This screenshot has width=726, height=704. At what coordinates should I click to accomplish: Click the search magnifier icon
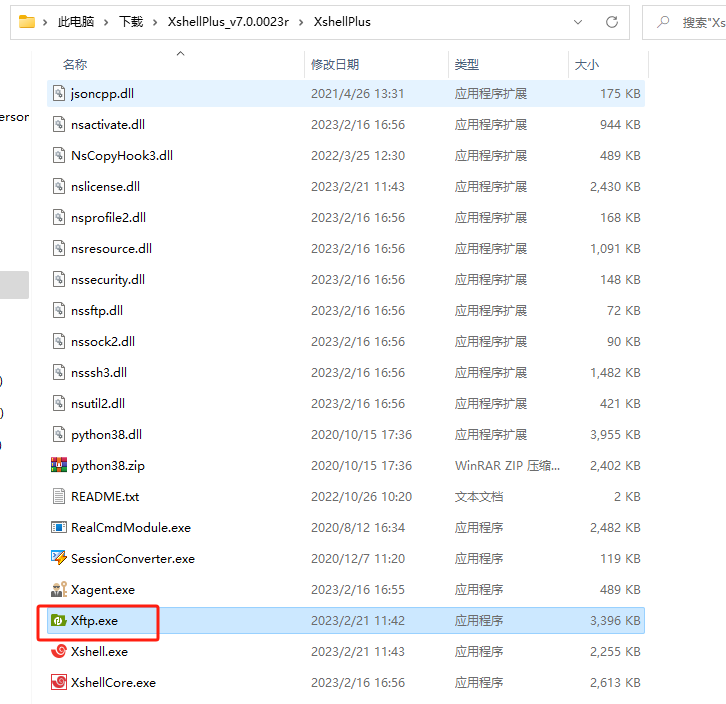click(663, 22)
